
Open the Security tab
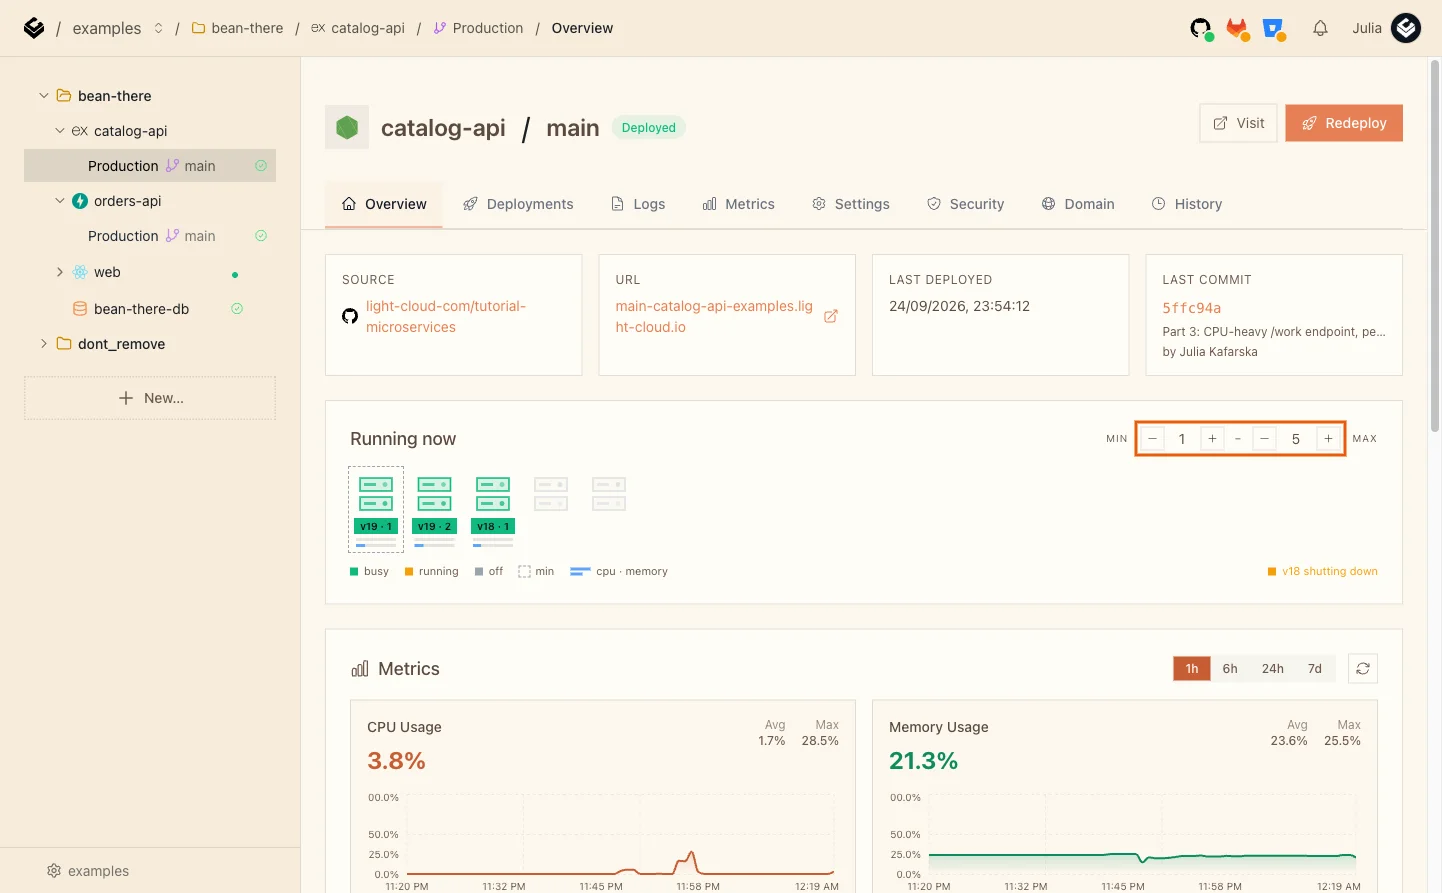[x=965, y=204]
